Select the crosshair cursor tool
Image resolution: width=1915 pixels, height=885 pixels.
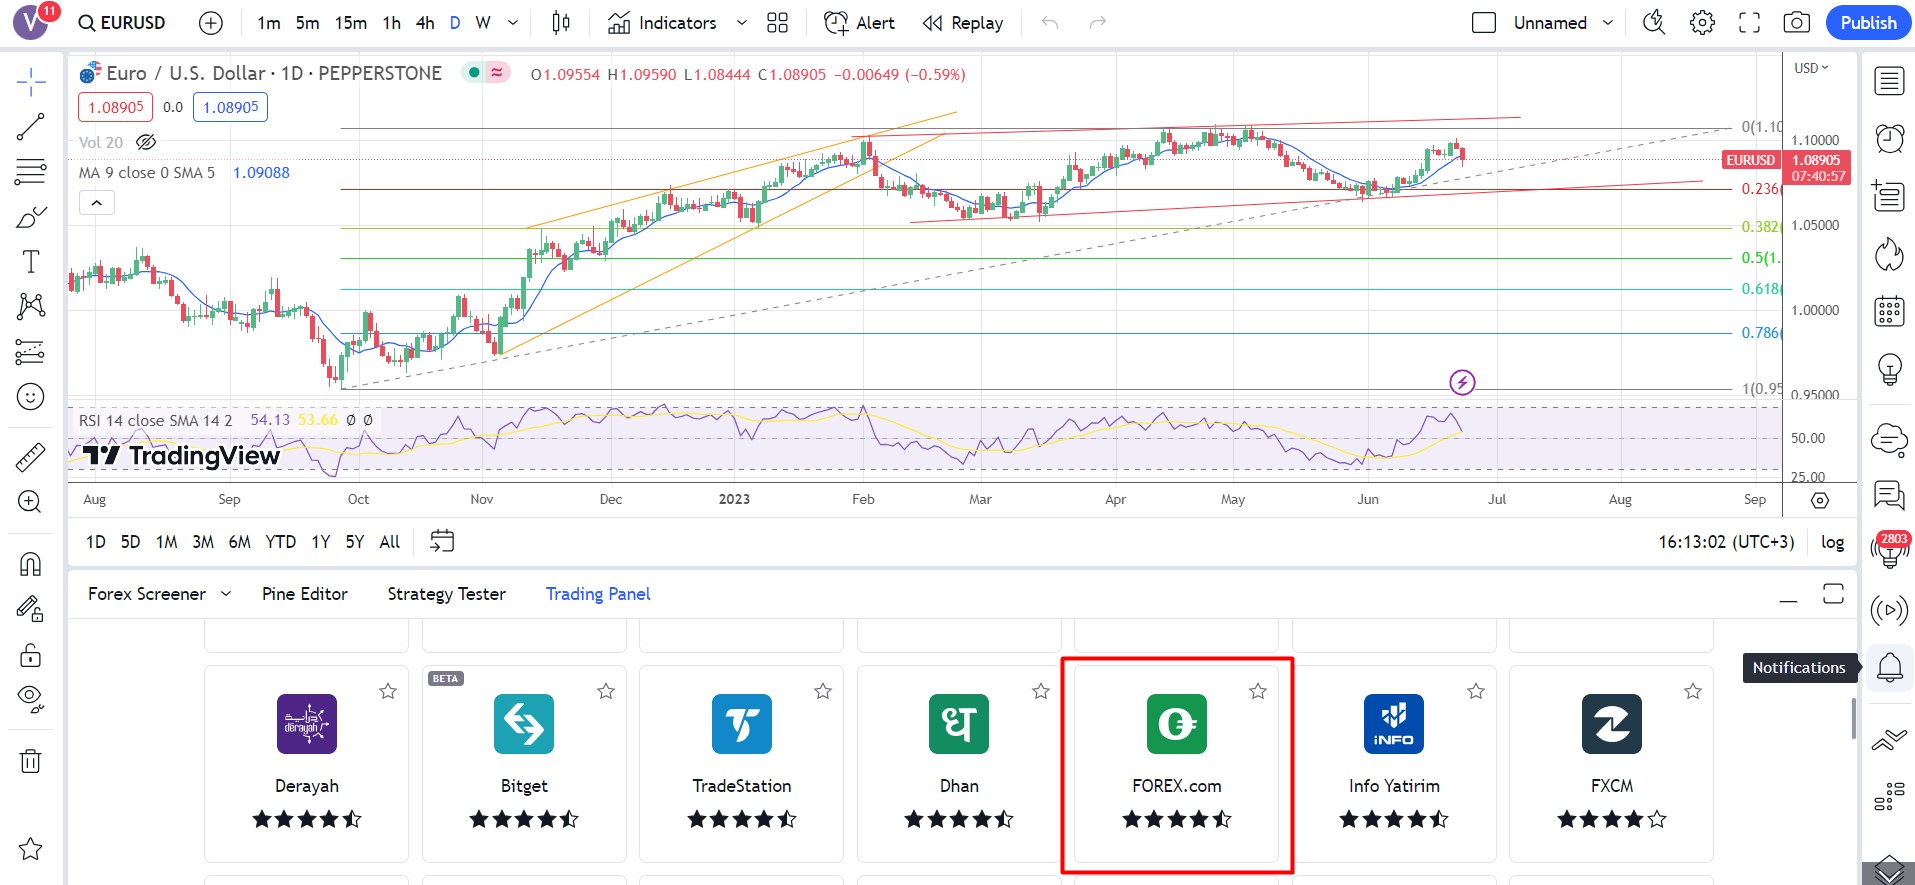tap(31, 82)
